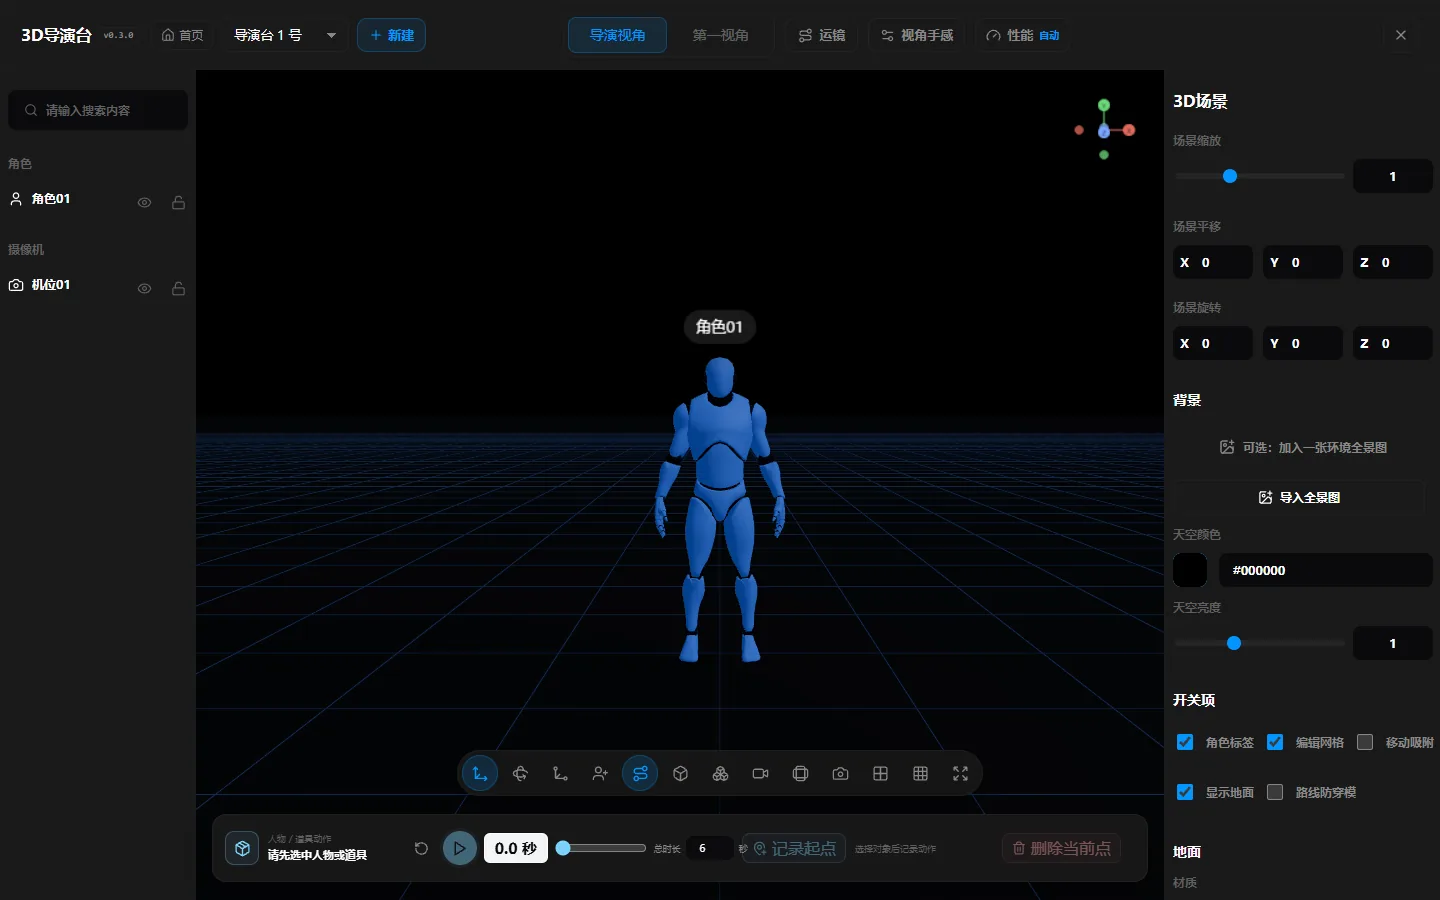Select the rotate gizmo tool
Image resolution: width=1440 pixels, height=900 pixels.
(520, 773)
